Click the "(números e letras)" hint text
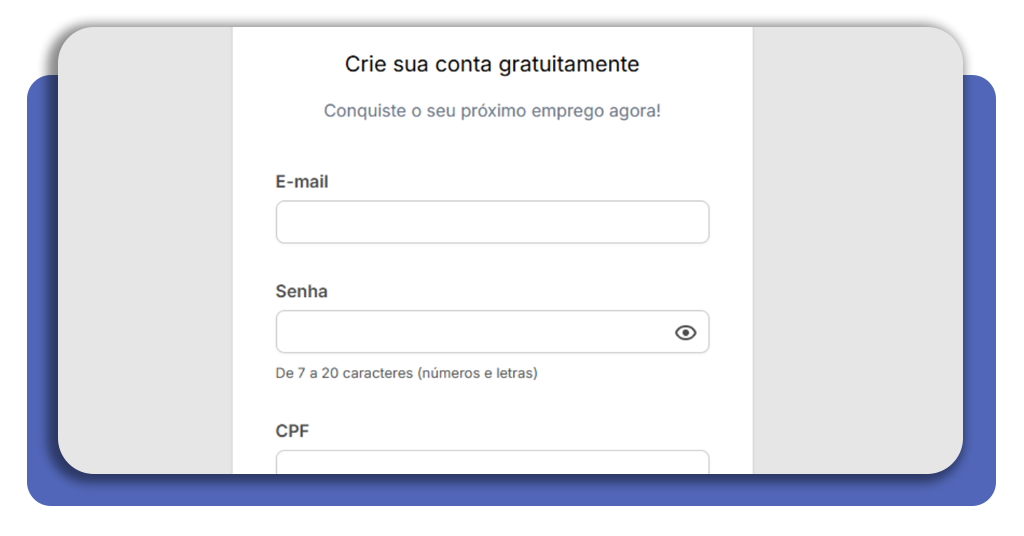The image size is (1024, 536). (478, 374)
